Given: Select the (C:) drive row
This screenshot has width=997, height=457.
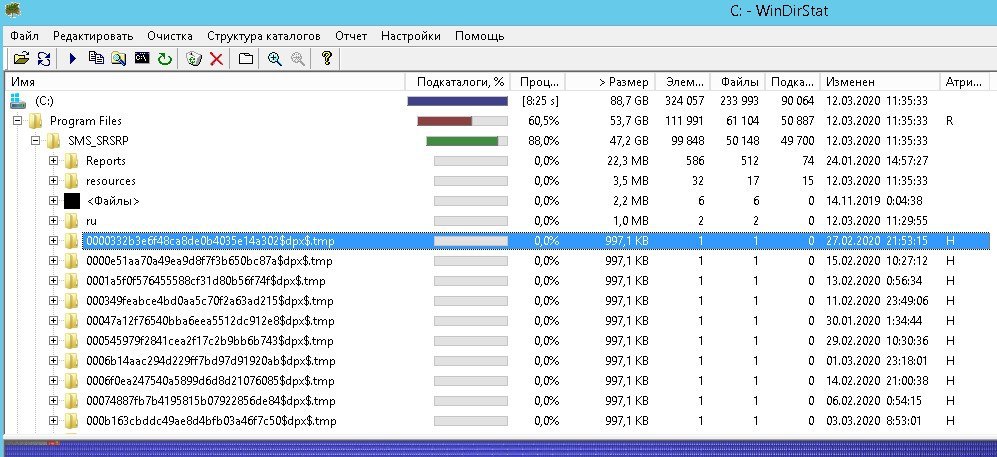Looking at the screenshot, I should point(498,101).
